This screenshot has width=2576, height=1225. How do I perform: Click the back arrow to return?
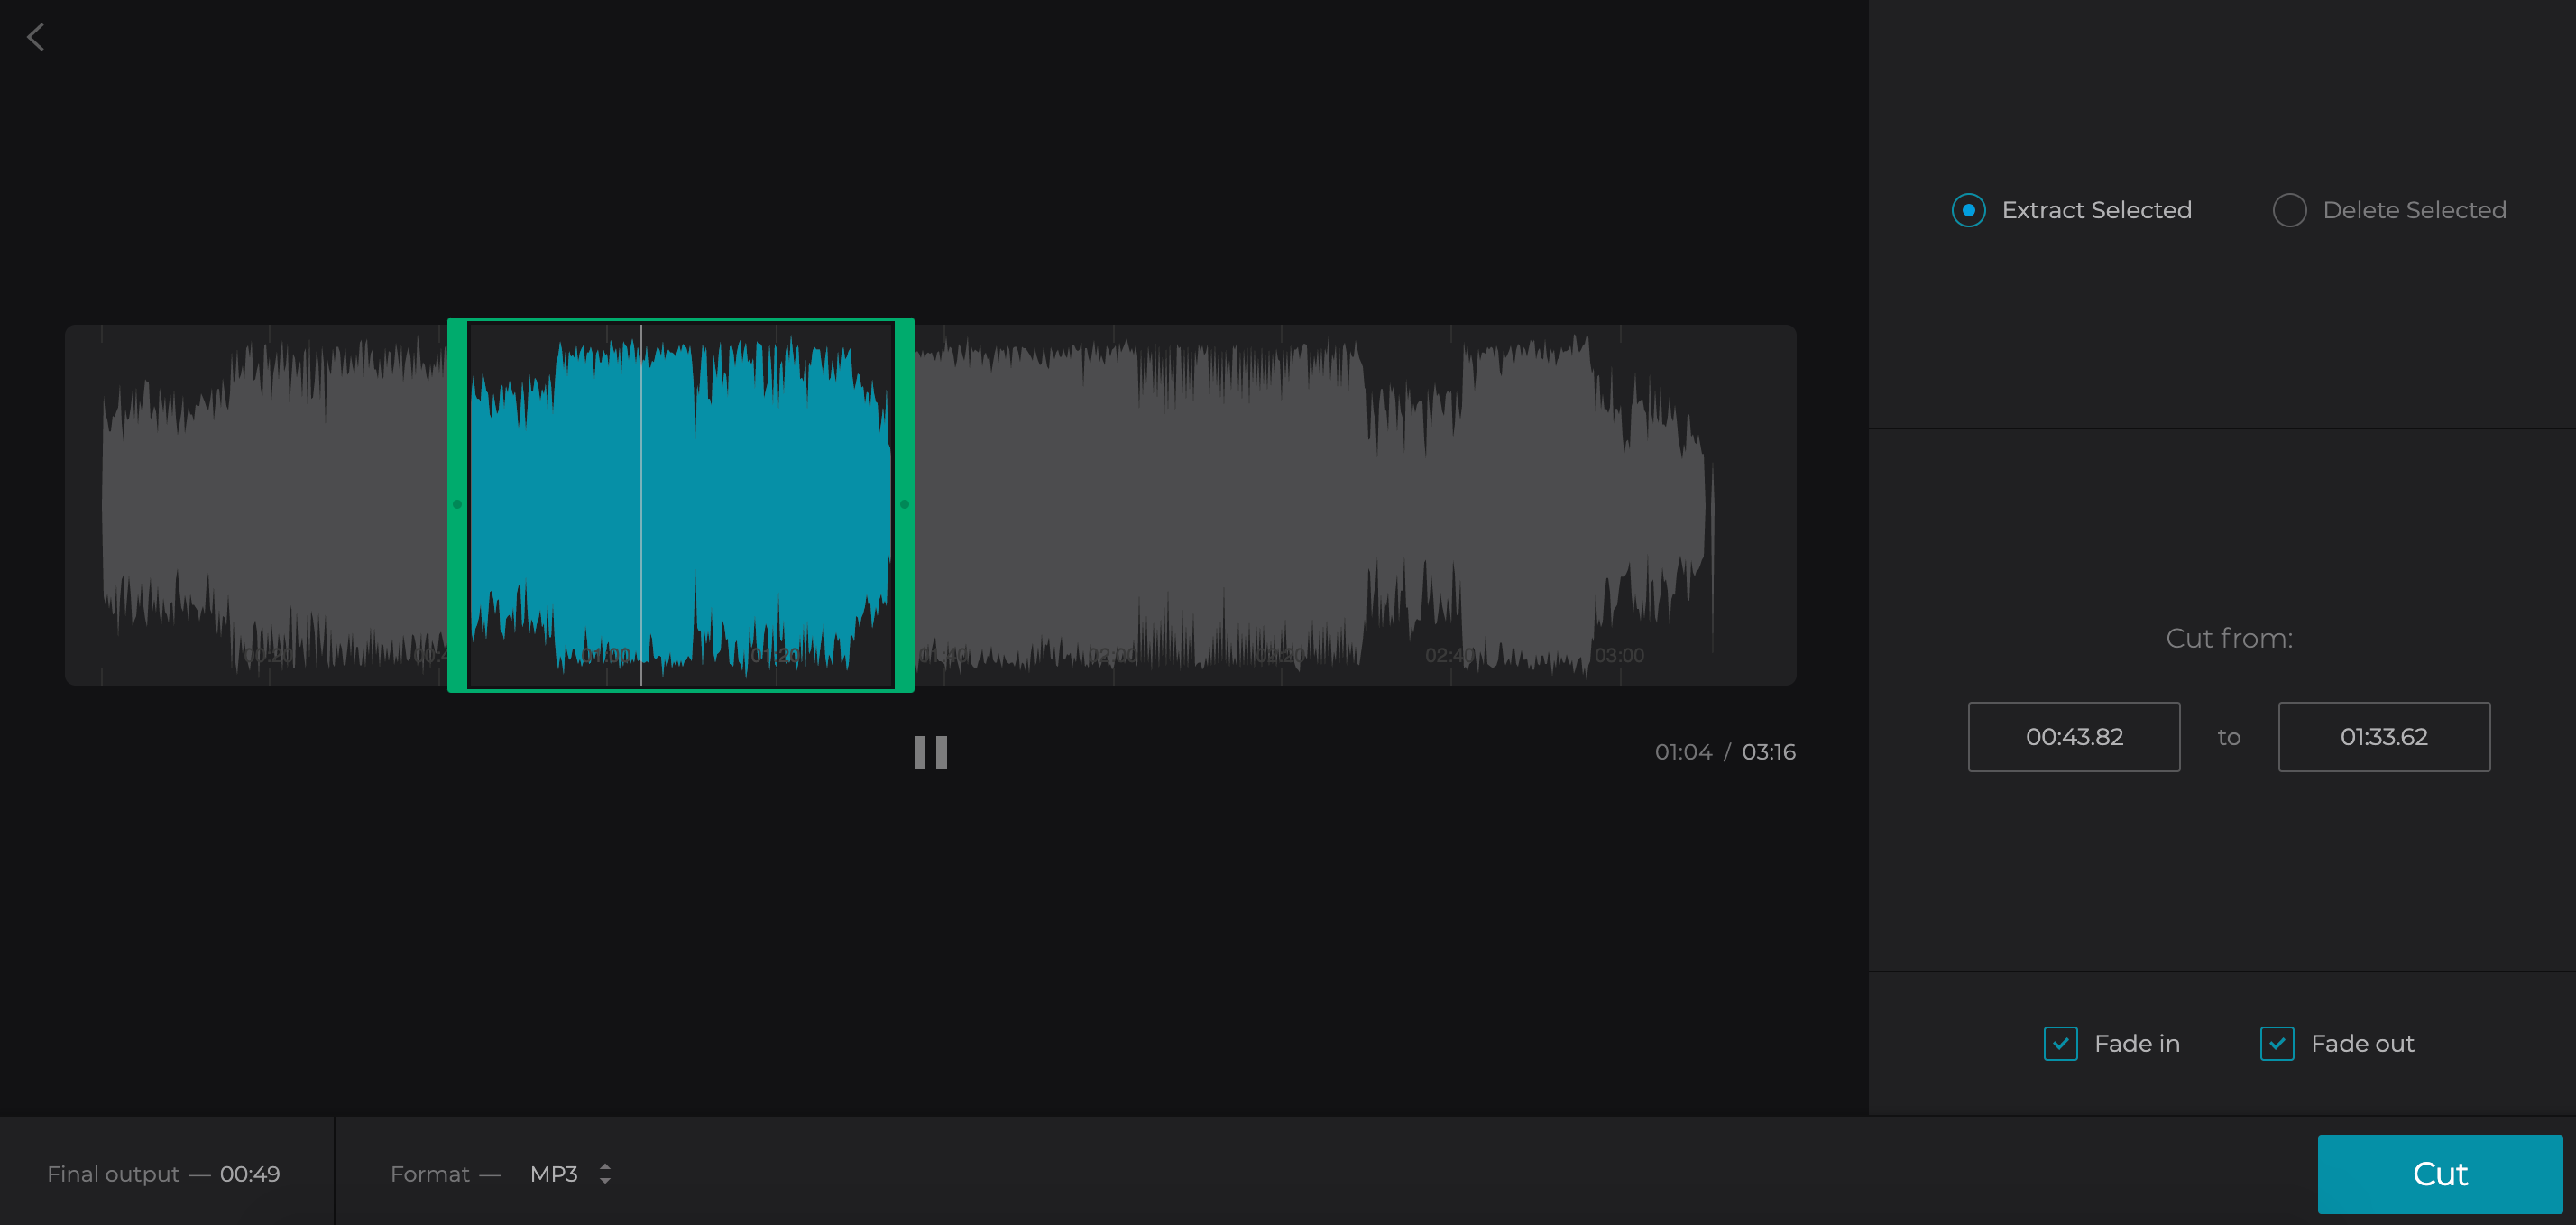click(x=36, y=37)
